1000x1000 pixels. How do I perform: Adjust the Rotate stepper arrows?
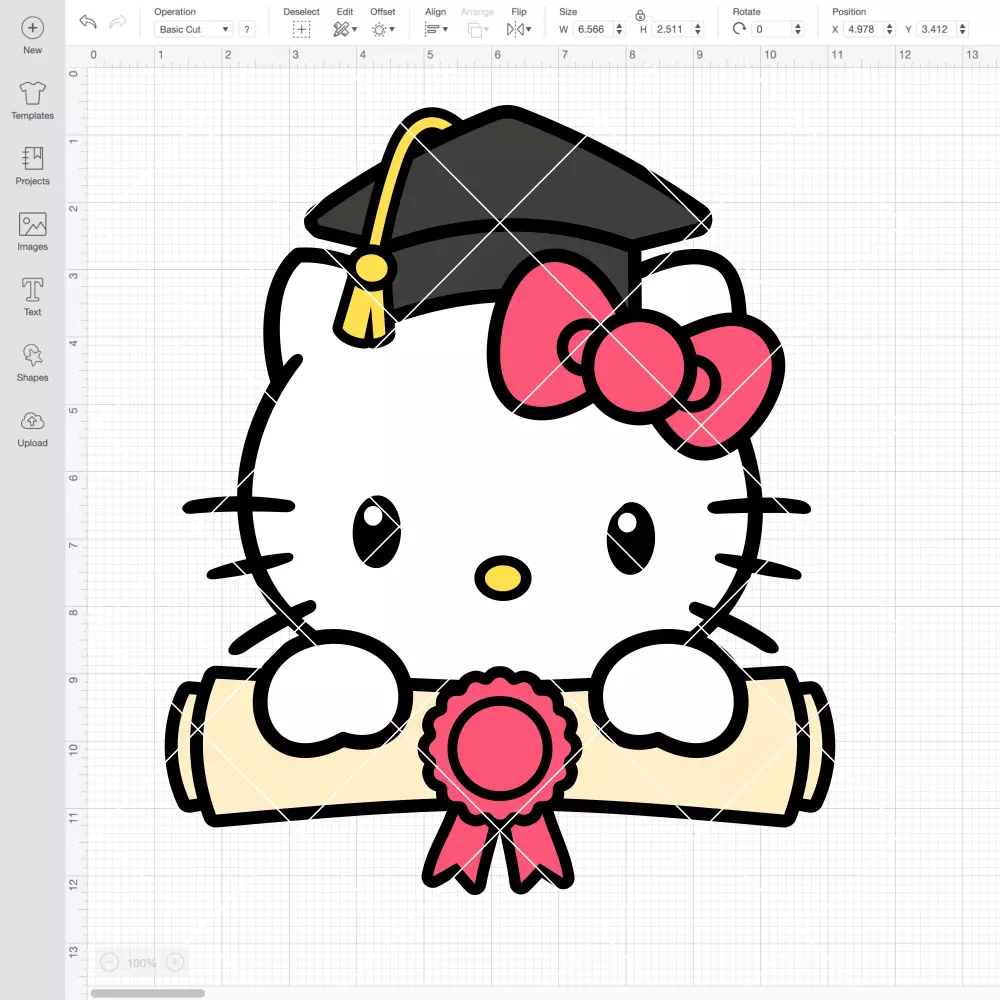click(x=798, y=29)
